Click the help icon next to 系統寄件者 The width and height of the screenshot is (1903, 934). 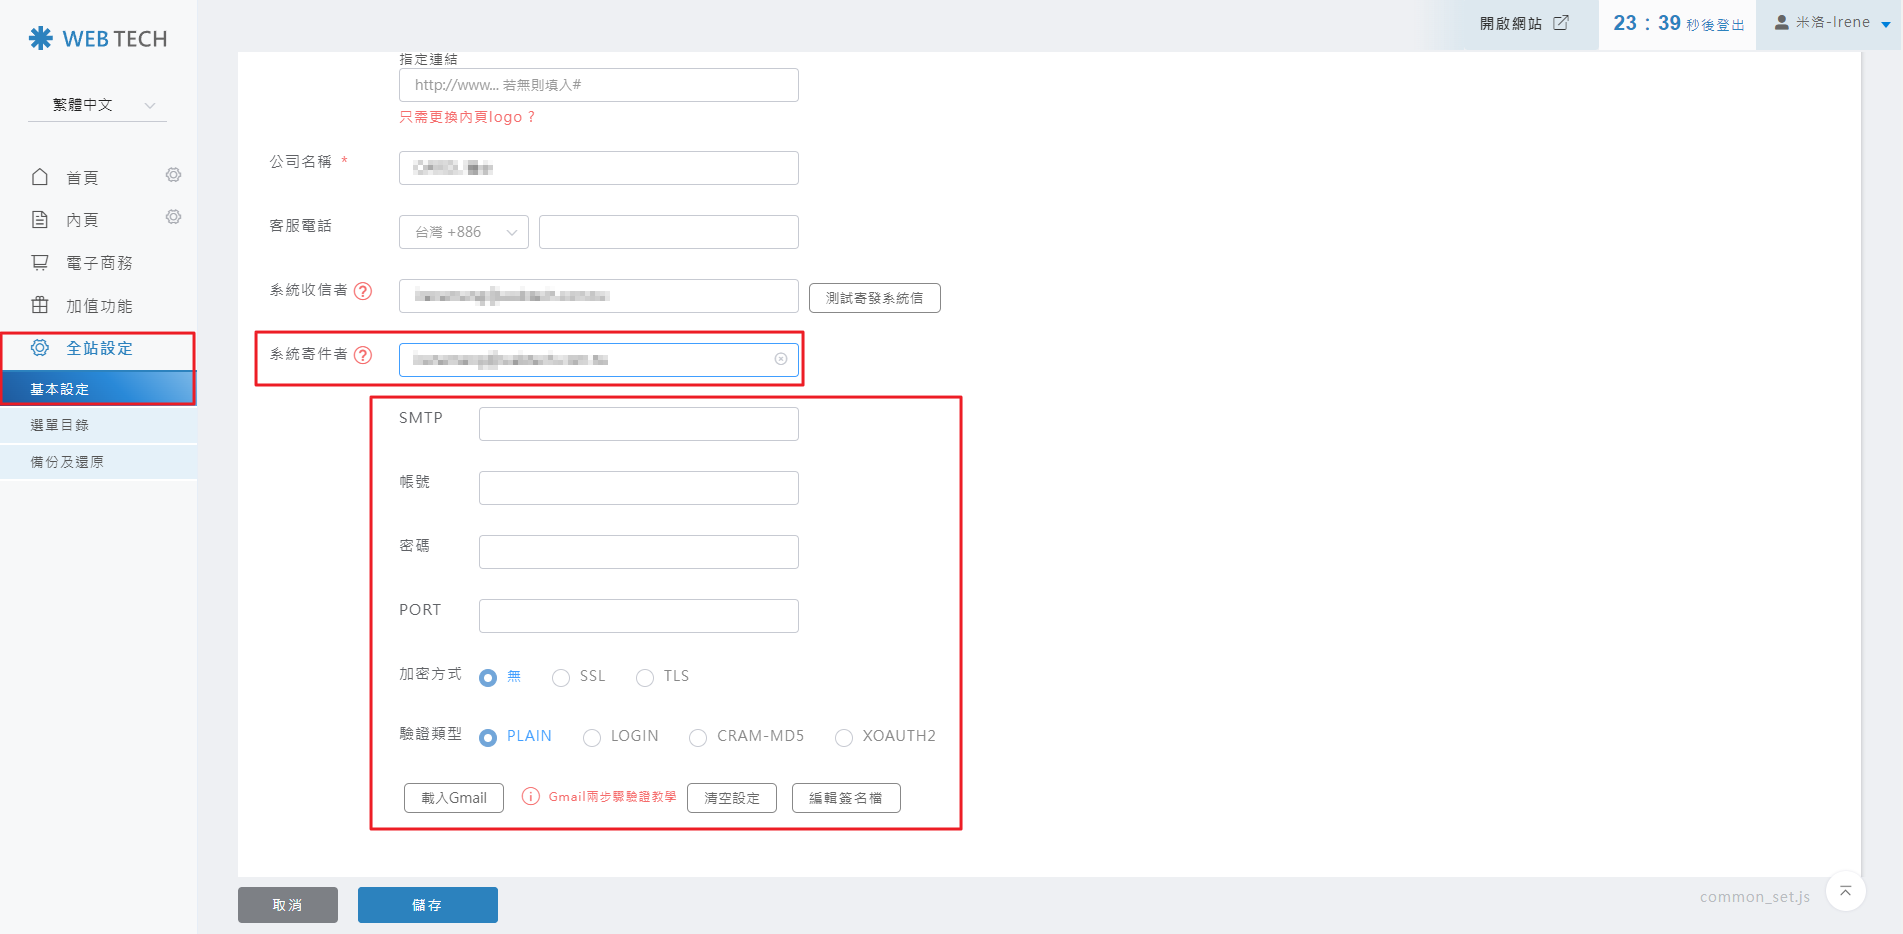click(363, 355)
